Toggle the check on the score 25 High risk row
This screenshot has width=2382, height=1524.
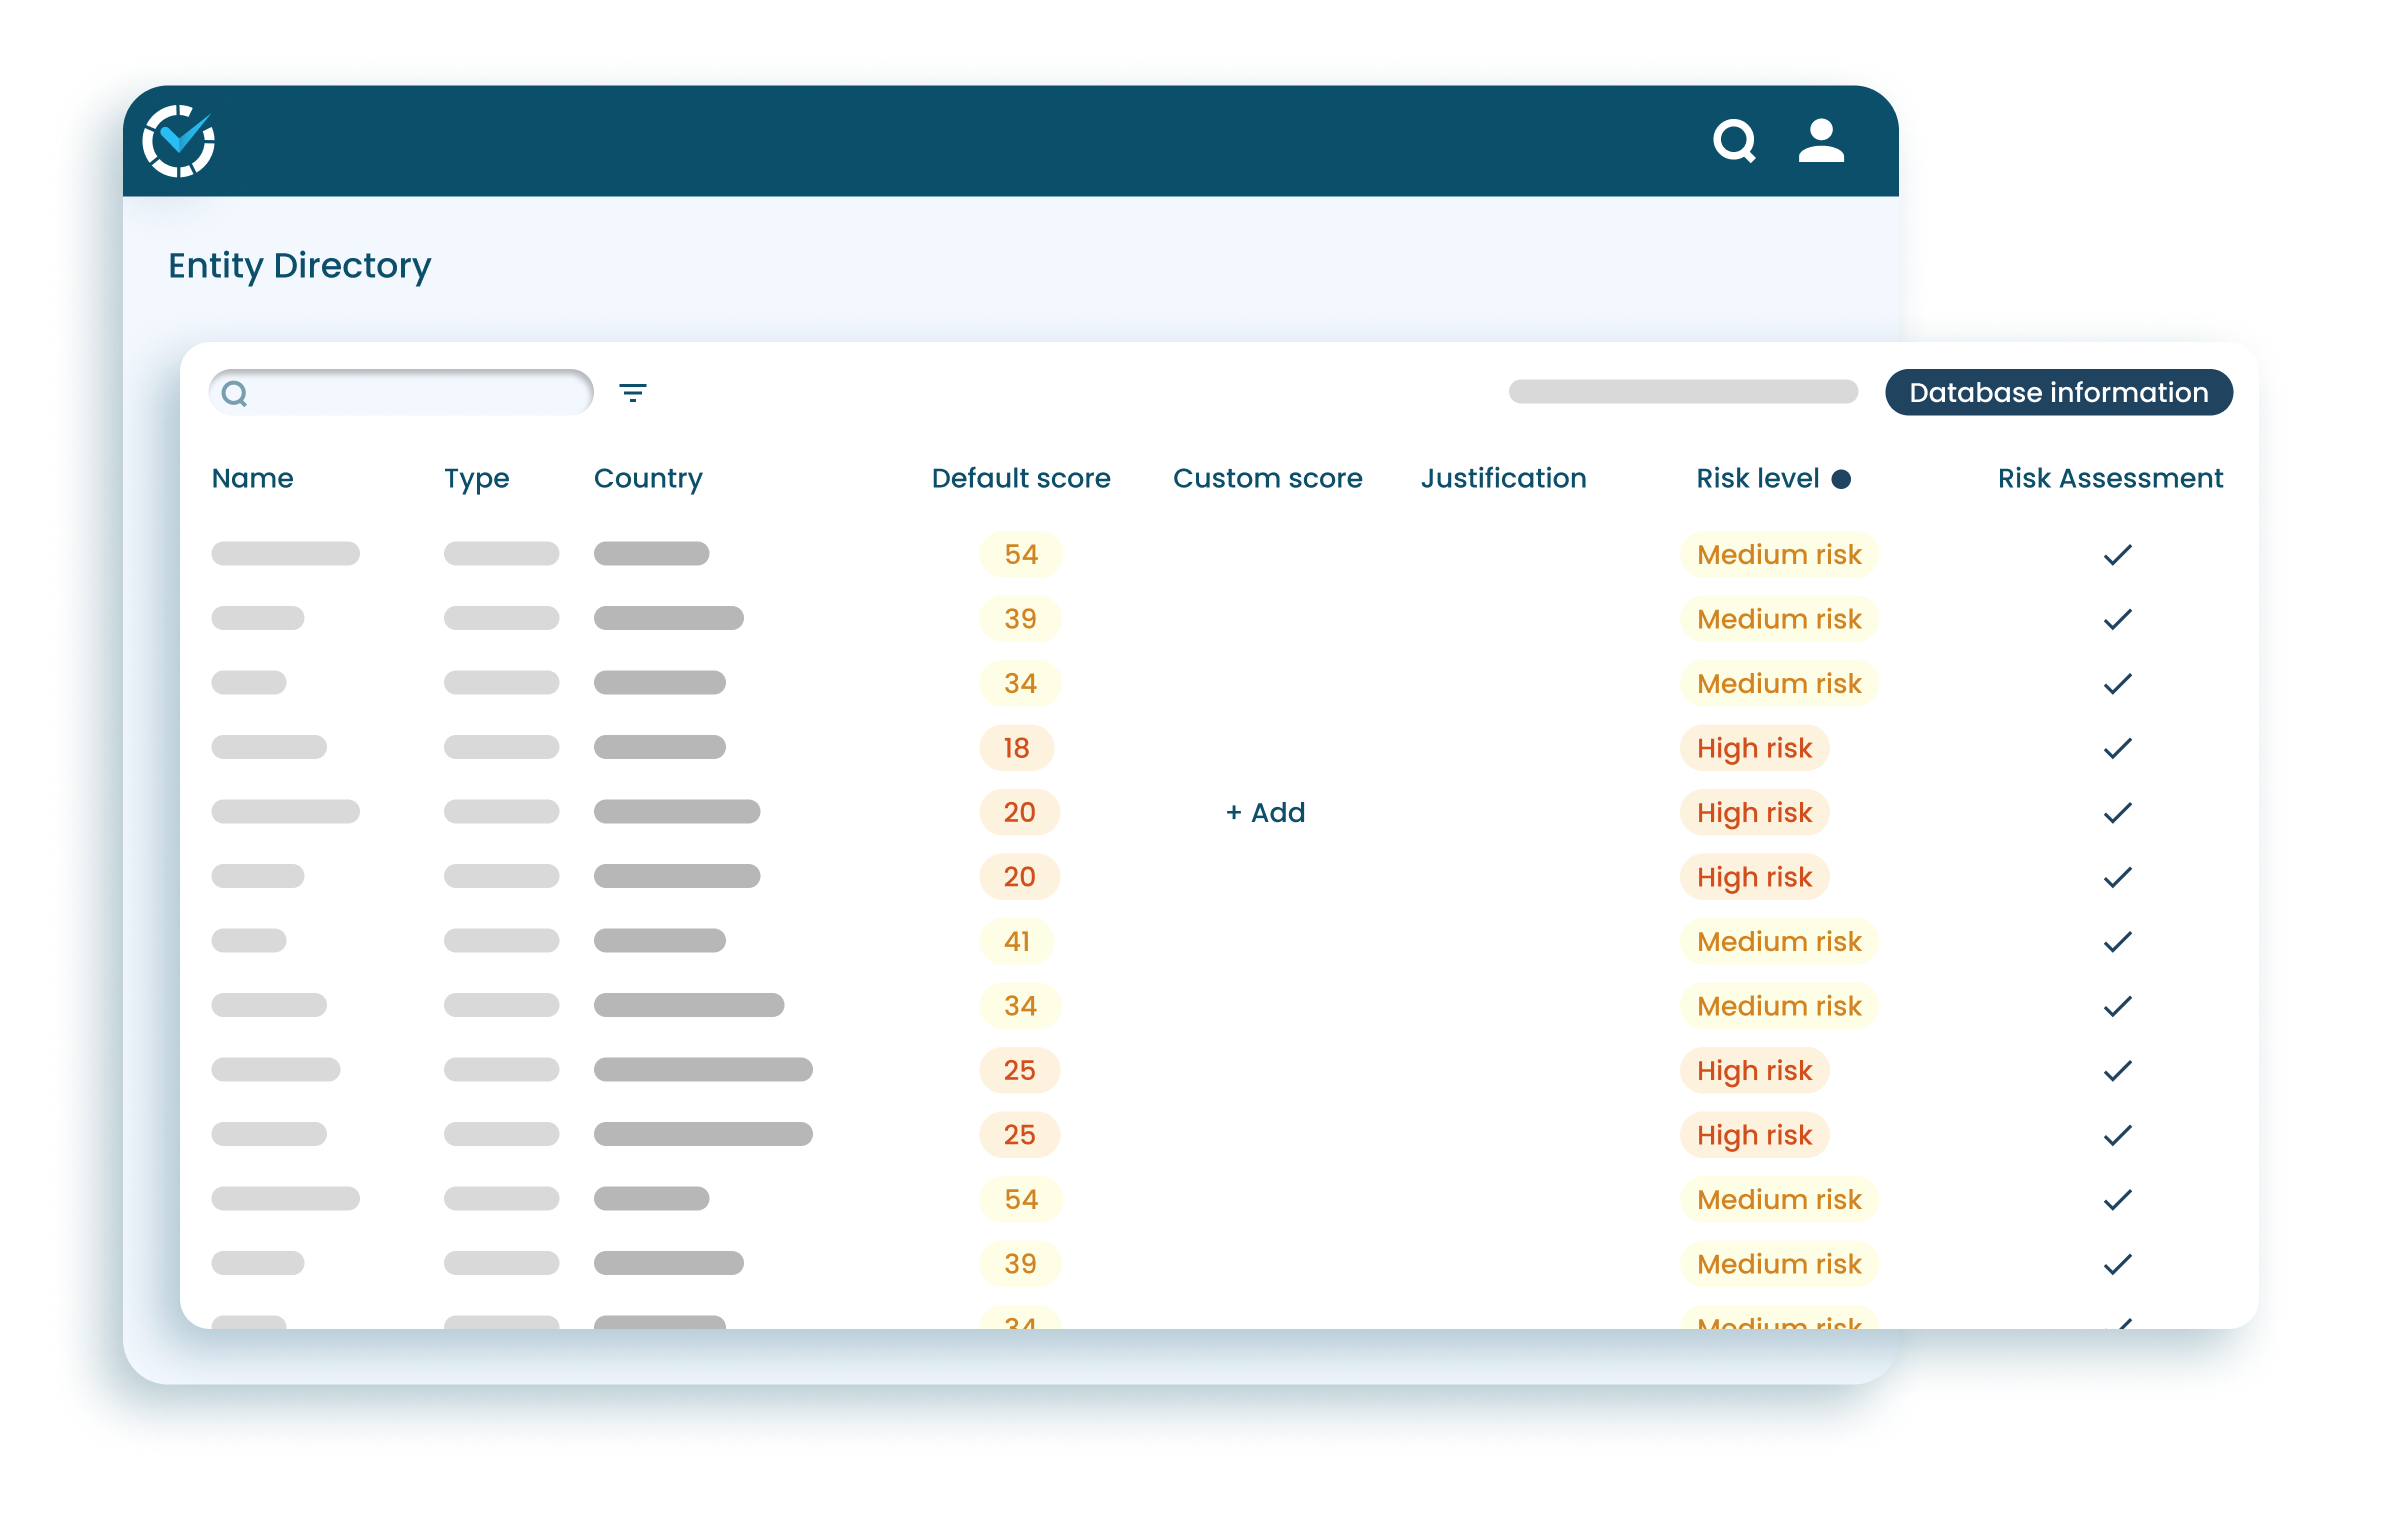[x=2117, y=1070]
